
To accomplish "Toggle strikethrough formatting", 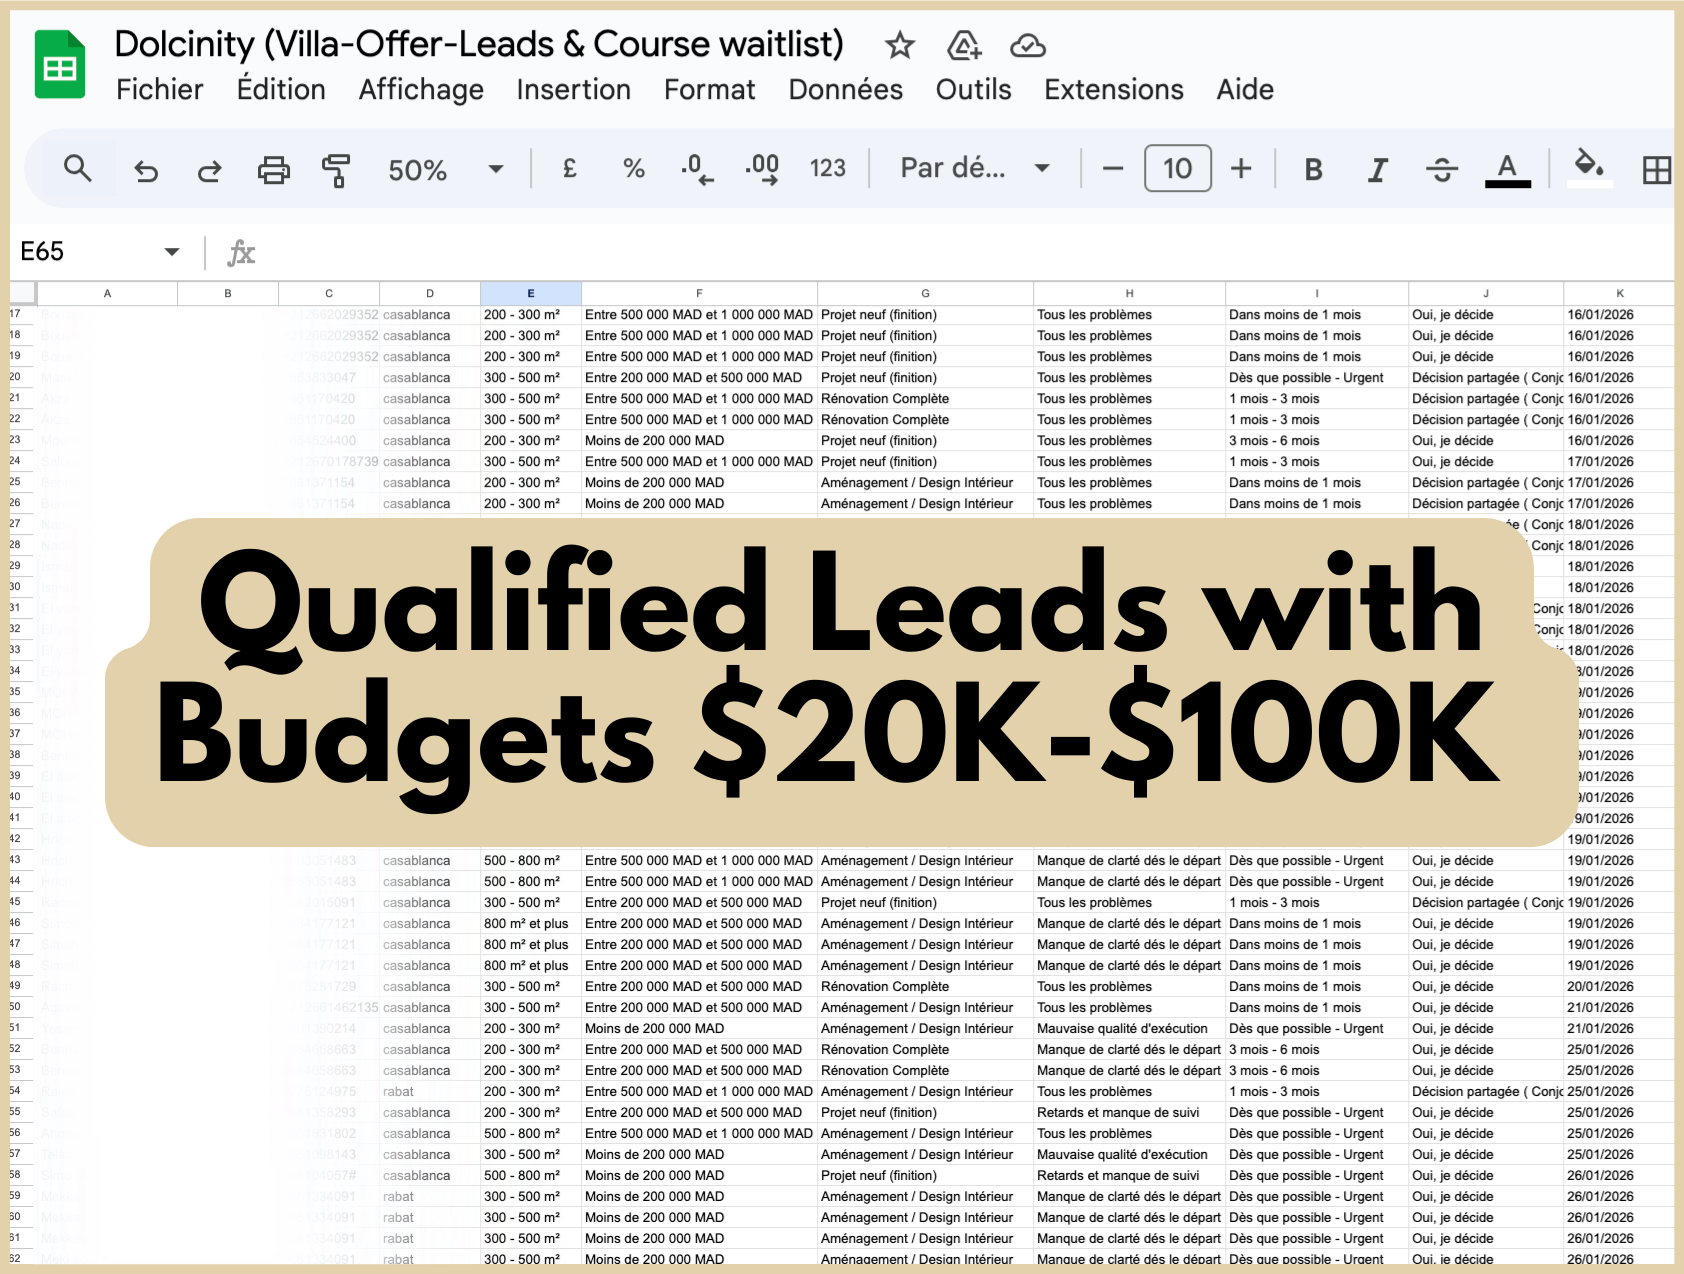I will click(x=1441, y=170).
